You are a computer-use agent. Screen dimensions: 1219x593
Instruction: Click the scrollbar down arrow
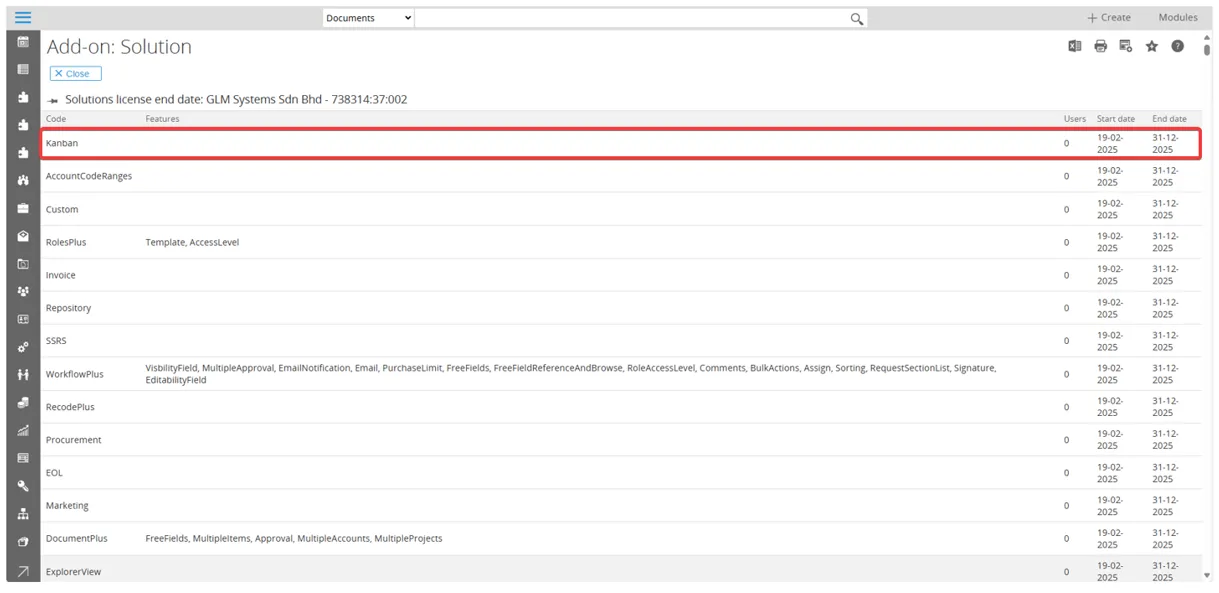click(x=1207, y=575)
